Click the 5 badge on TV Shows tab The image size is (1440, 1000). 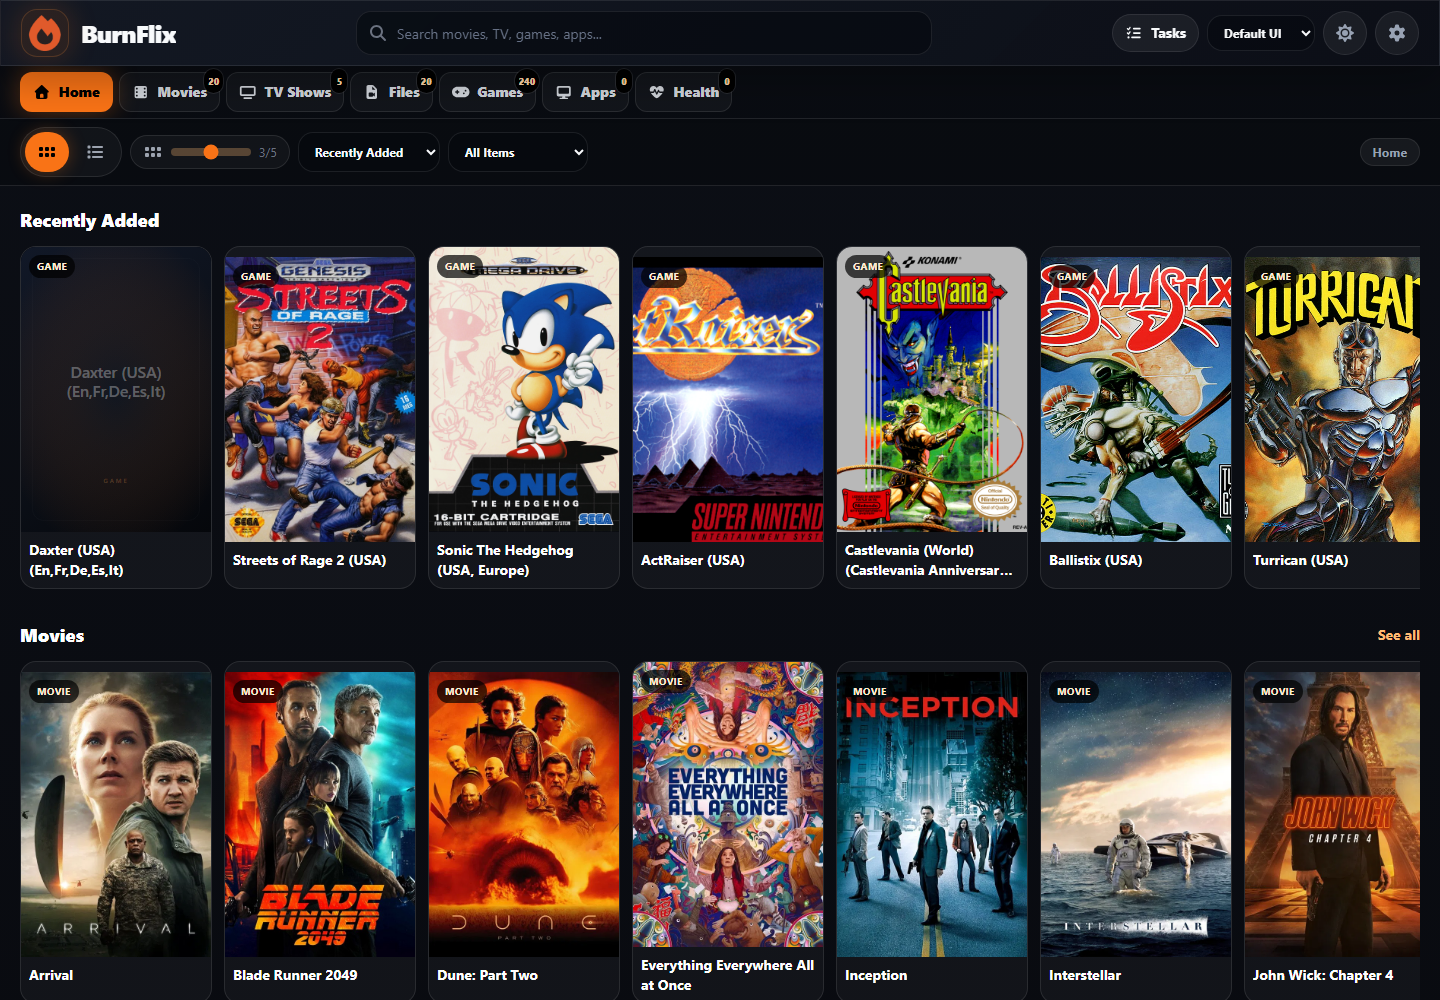pos(339,81)
